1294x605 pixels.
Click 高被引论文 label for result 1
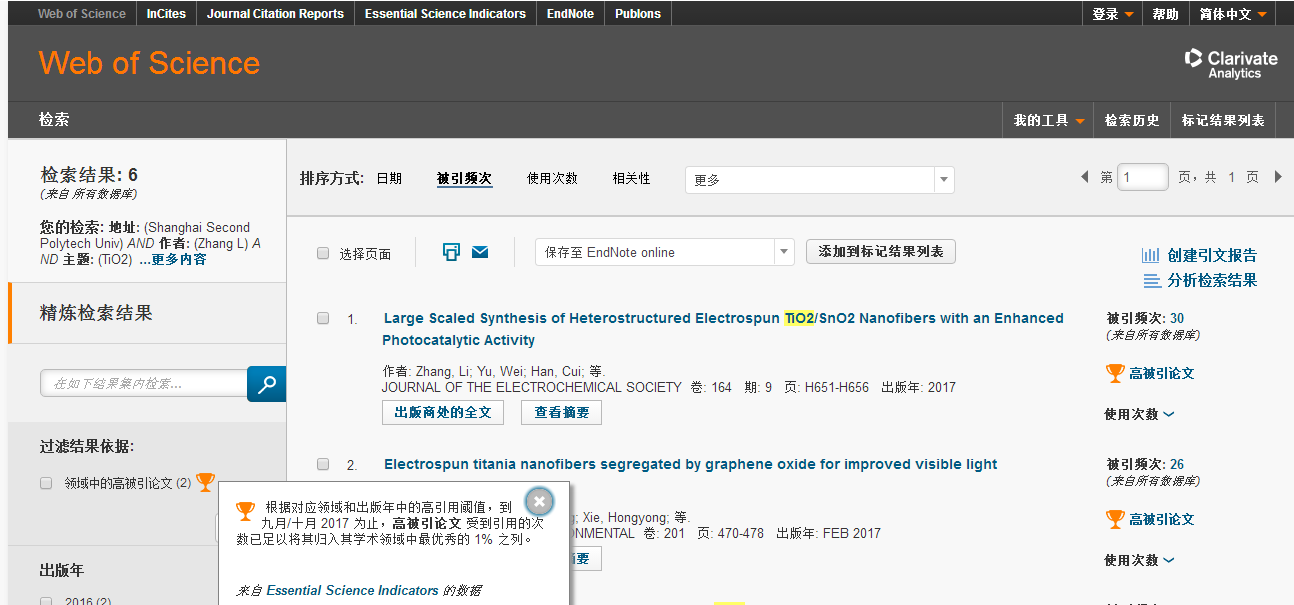click(x=1162, y=373)
